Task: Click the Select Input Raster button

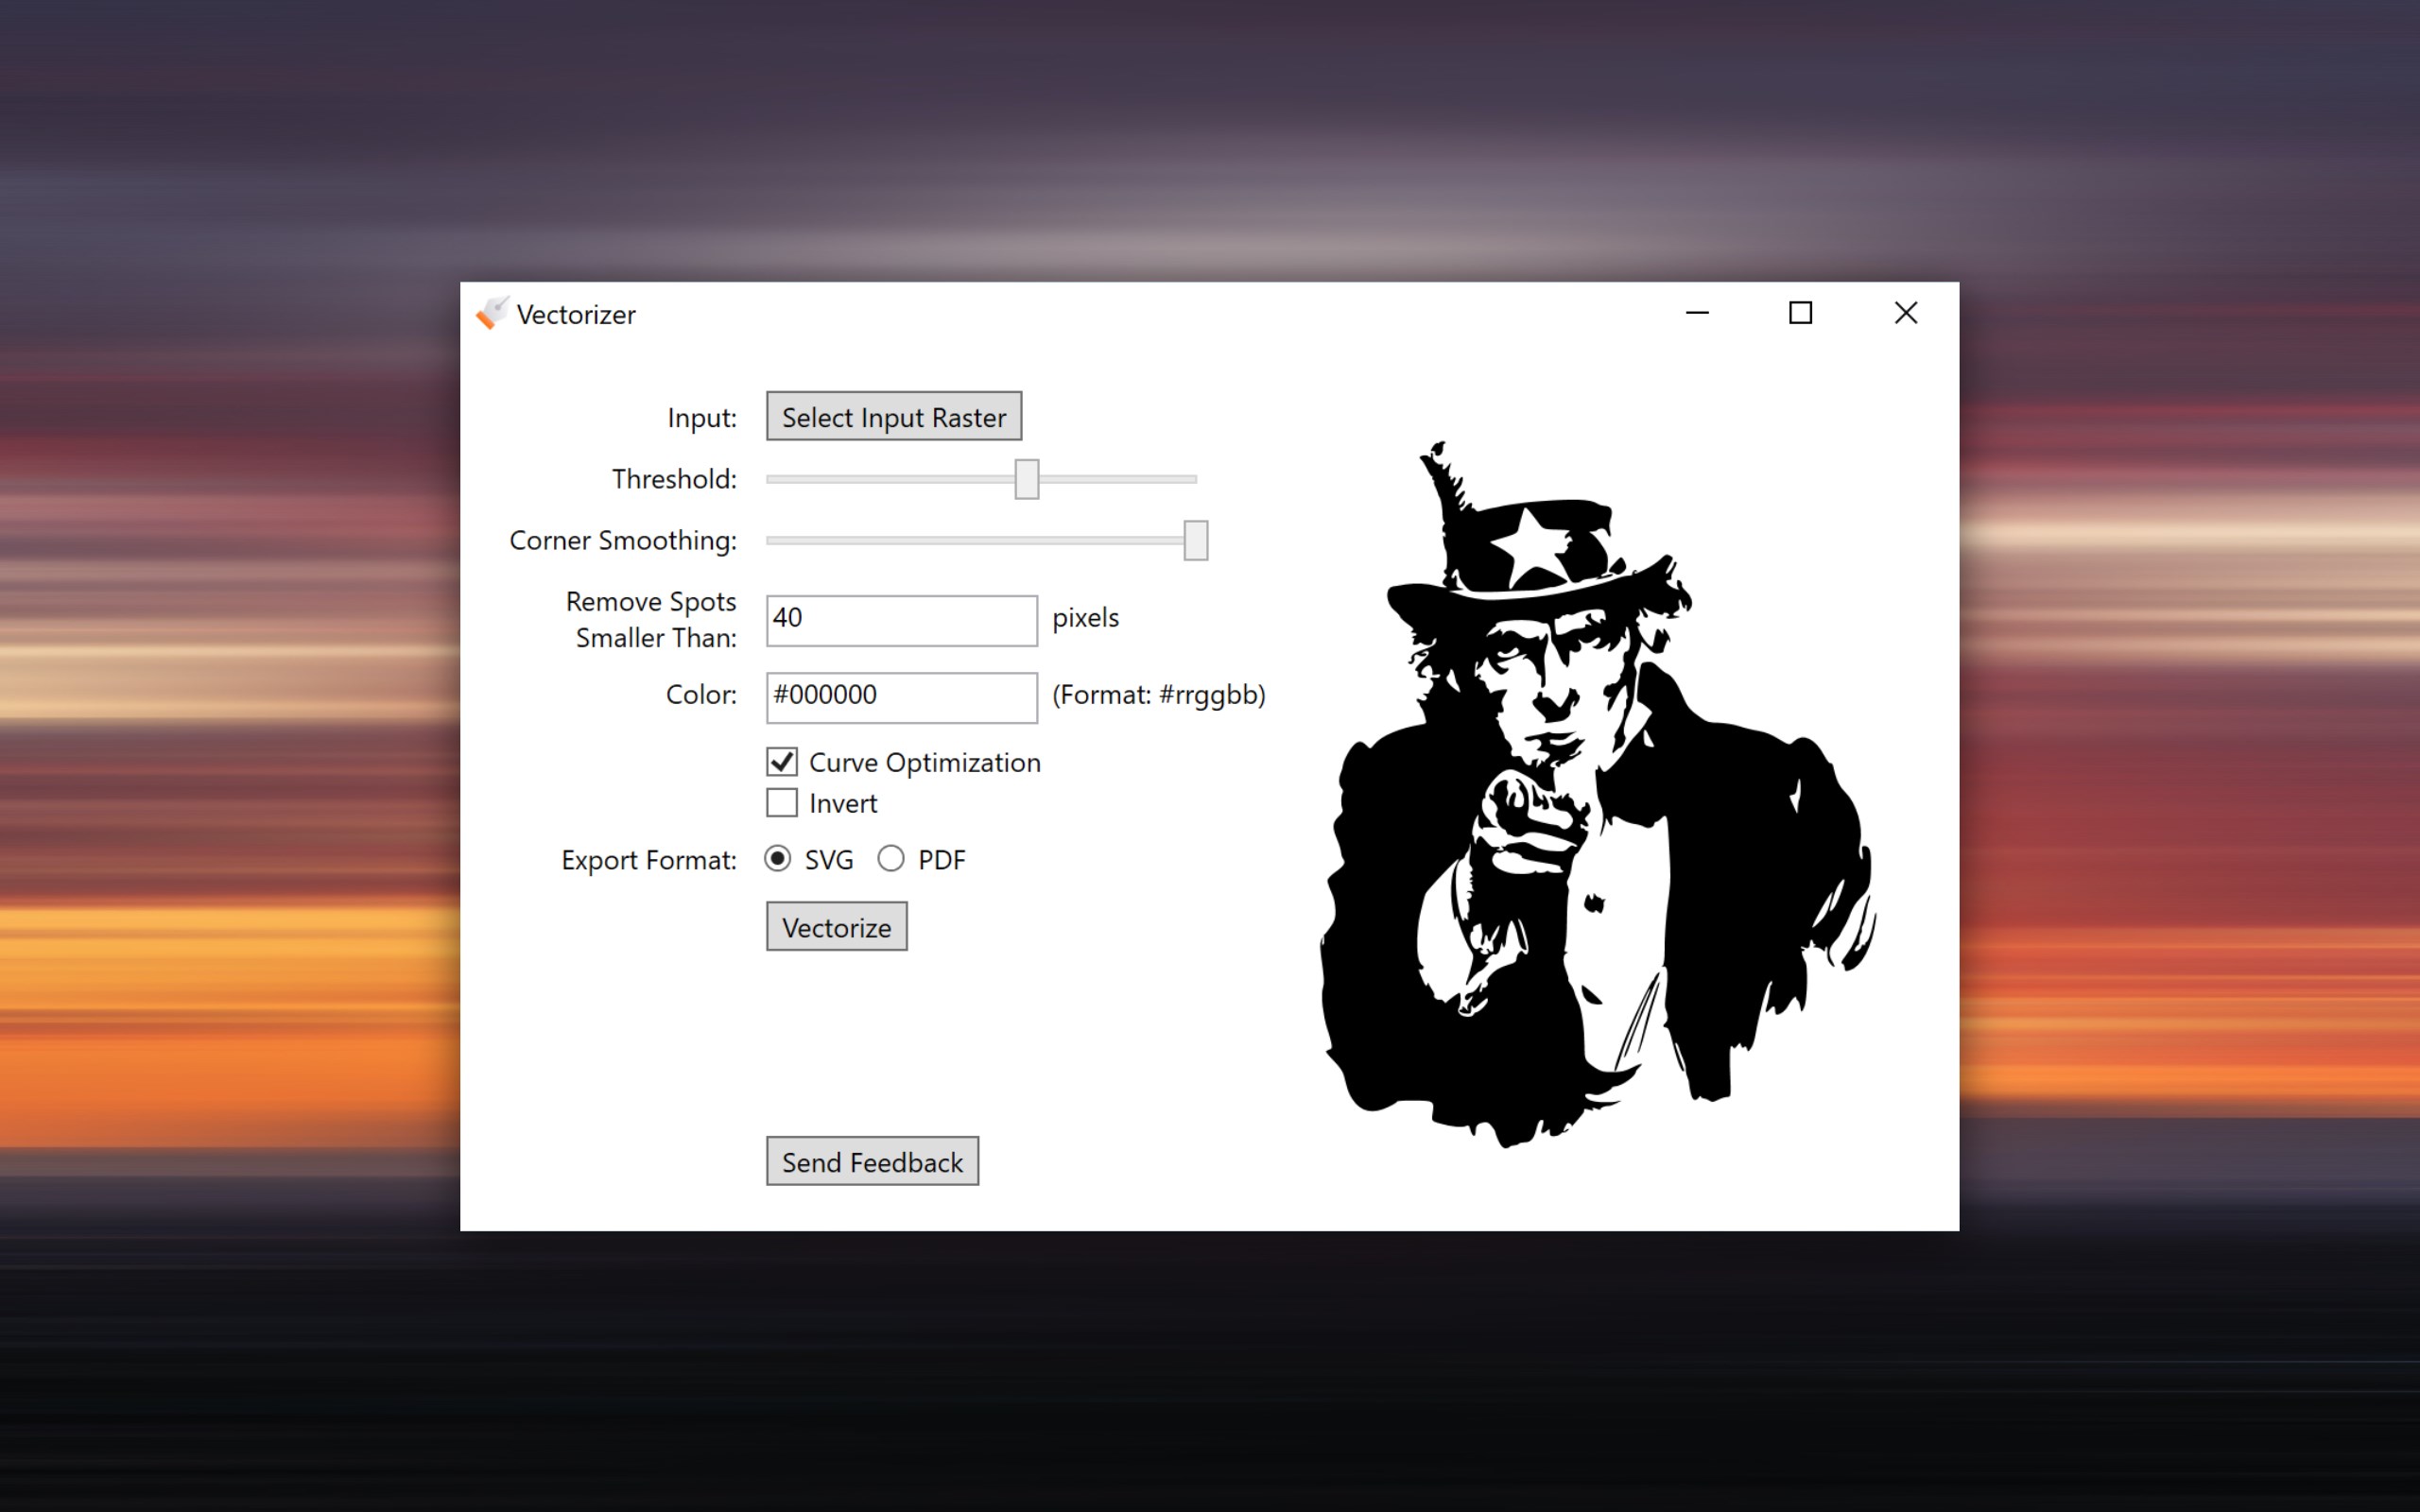Action: [893, 416]
